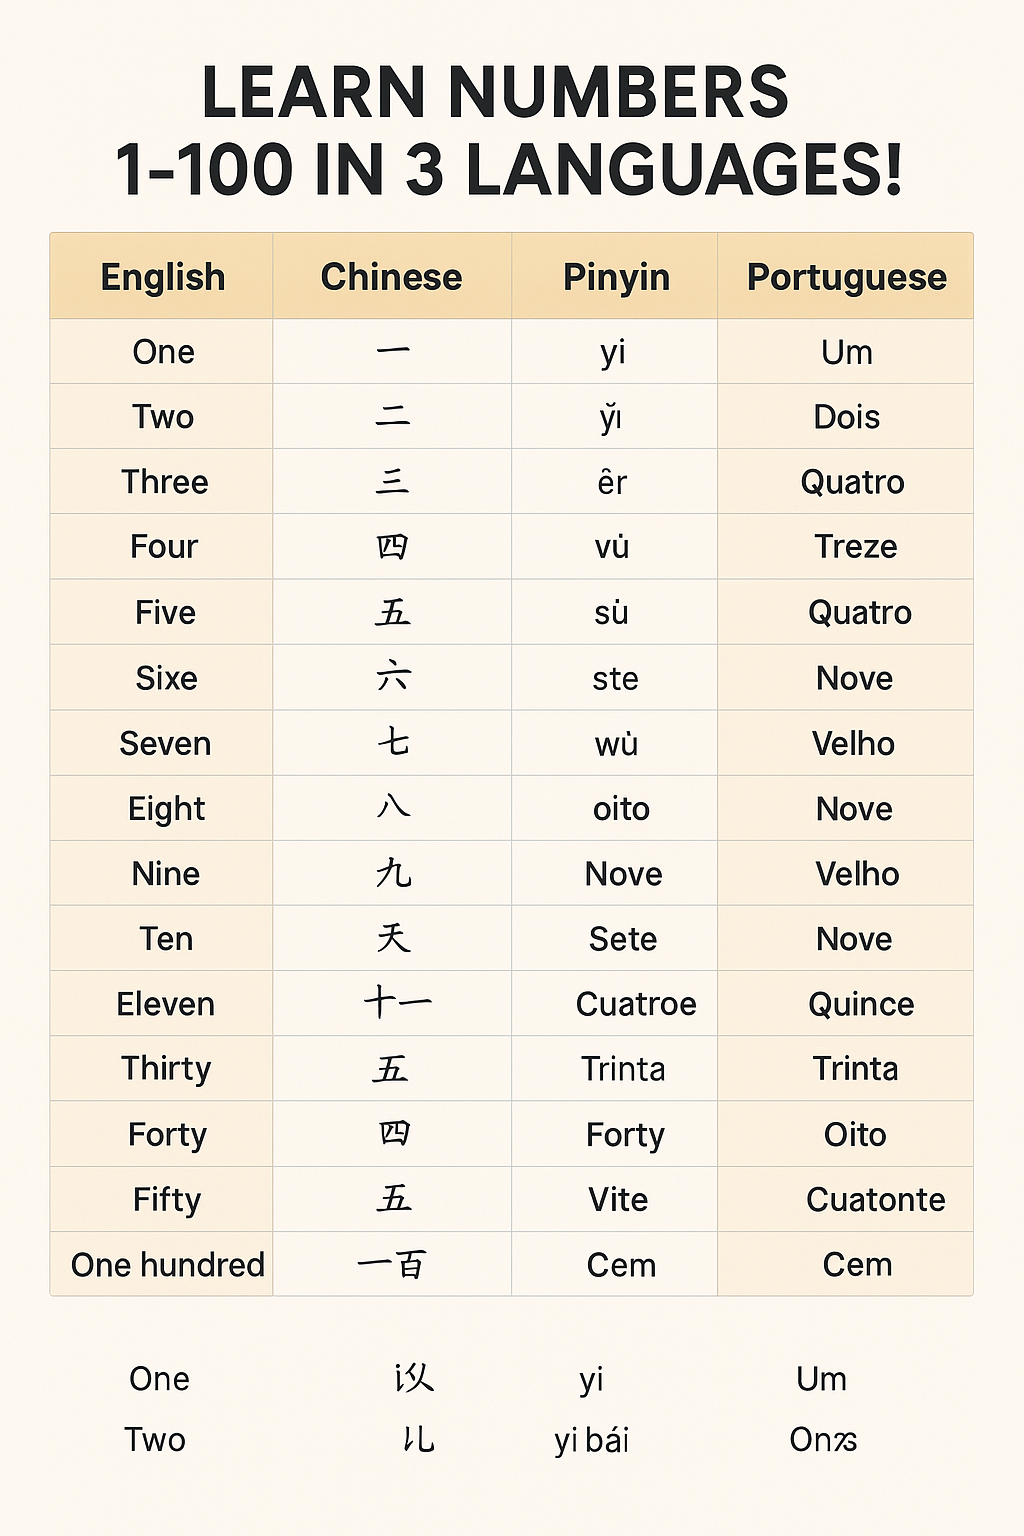Select the word Um below the table
This screenshot has height=1536, width=1024.
pos(821,1379)
